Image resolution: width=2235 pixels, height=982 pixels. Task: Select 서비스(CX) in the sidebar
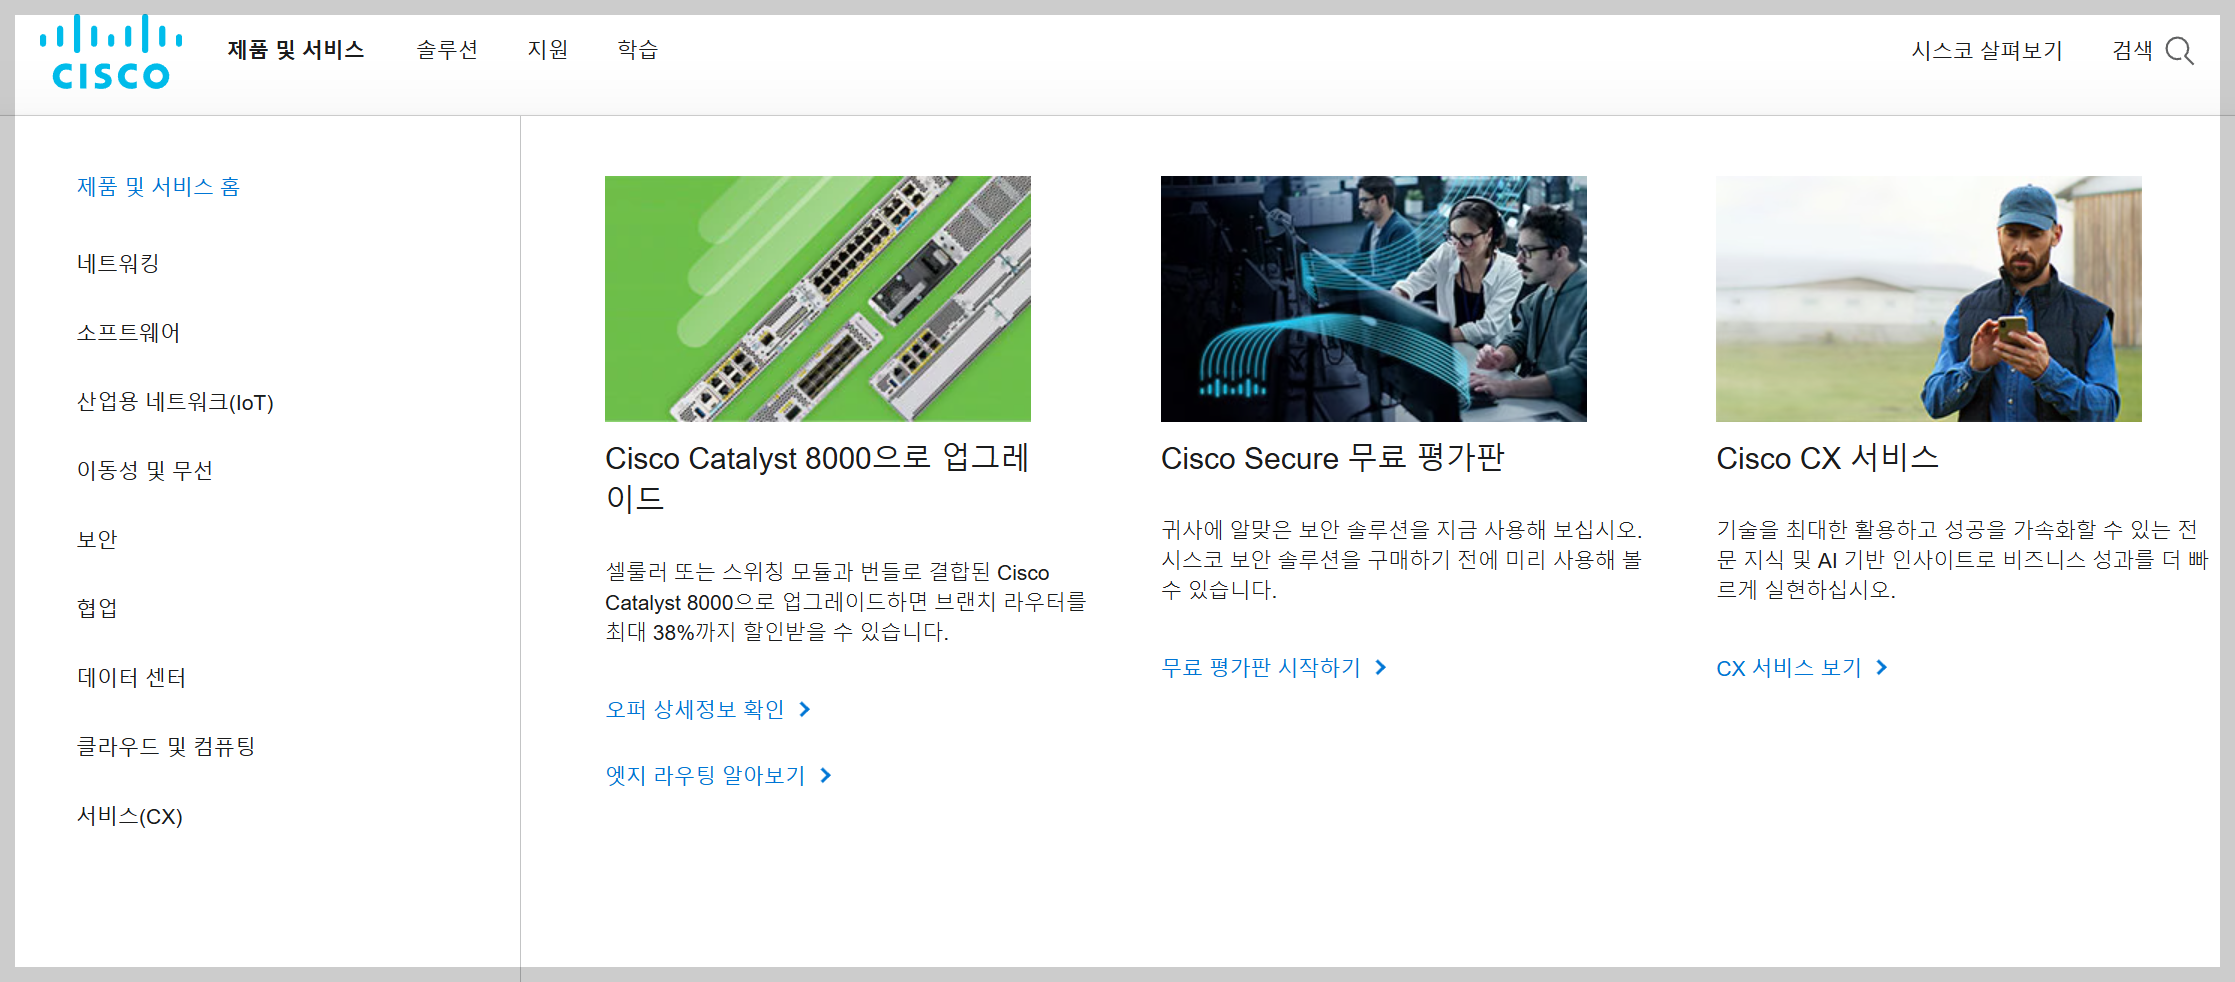[130, 816]
